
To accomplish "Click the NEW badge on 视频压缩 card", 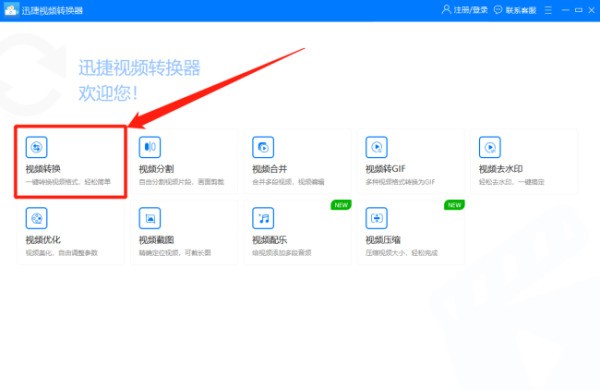I will [454, 205].
